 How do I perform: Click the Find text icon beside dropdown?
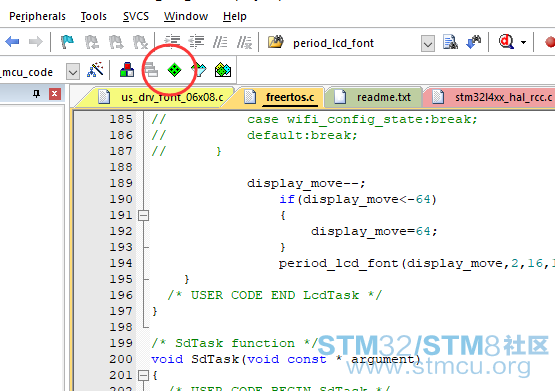(450, 42)
